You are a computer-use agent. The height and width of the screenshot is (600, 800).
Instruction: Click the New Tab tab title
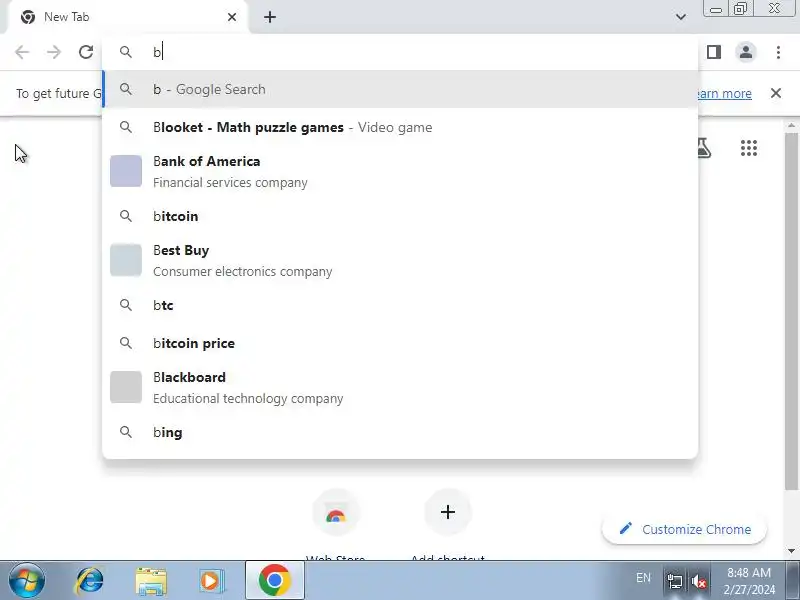[66, 17]
